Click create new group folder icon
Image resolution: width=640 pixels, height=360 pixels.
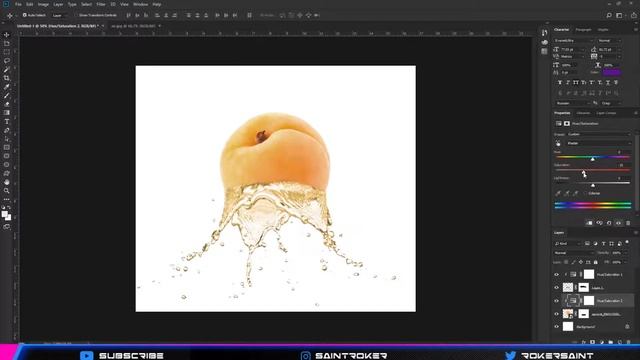pyautogui.click(x=611, y=342)
